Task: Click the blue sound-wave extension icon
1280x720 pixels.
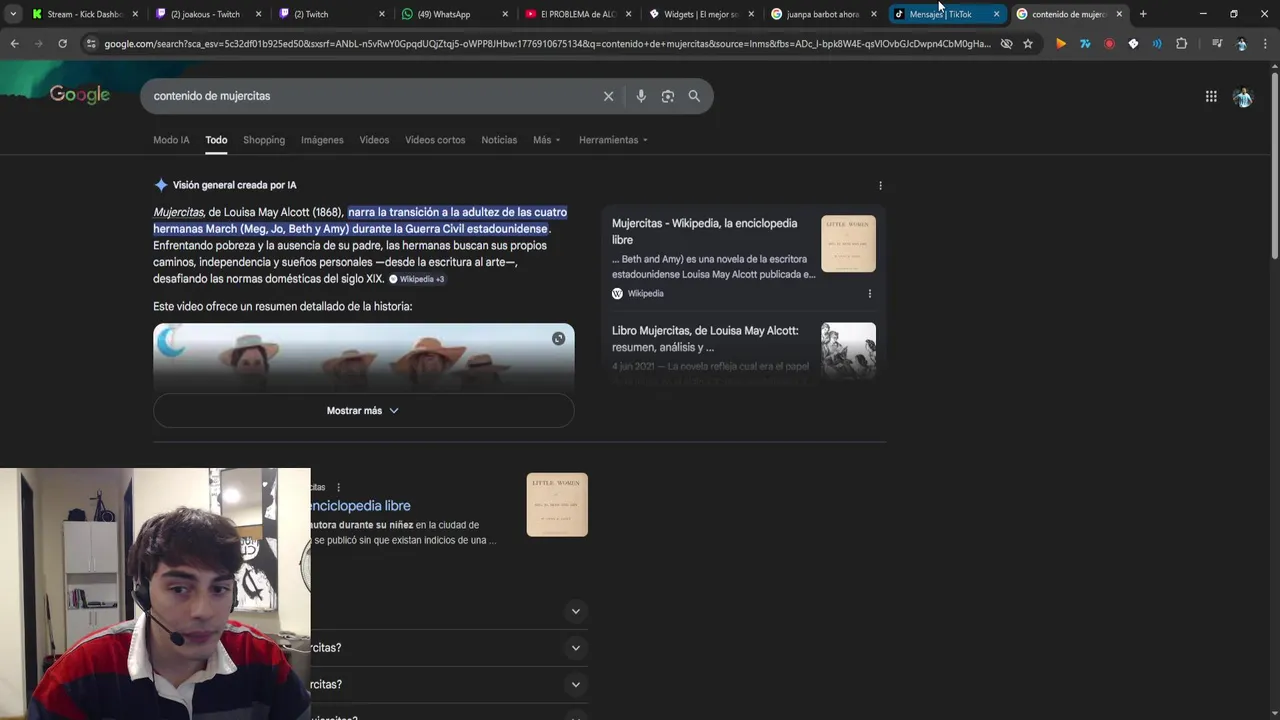Action: point(1157,44)
